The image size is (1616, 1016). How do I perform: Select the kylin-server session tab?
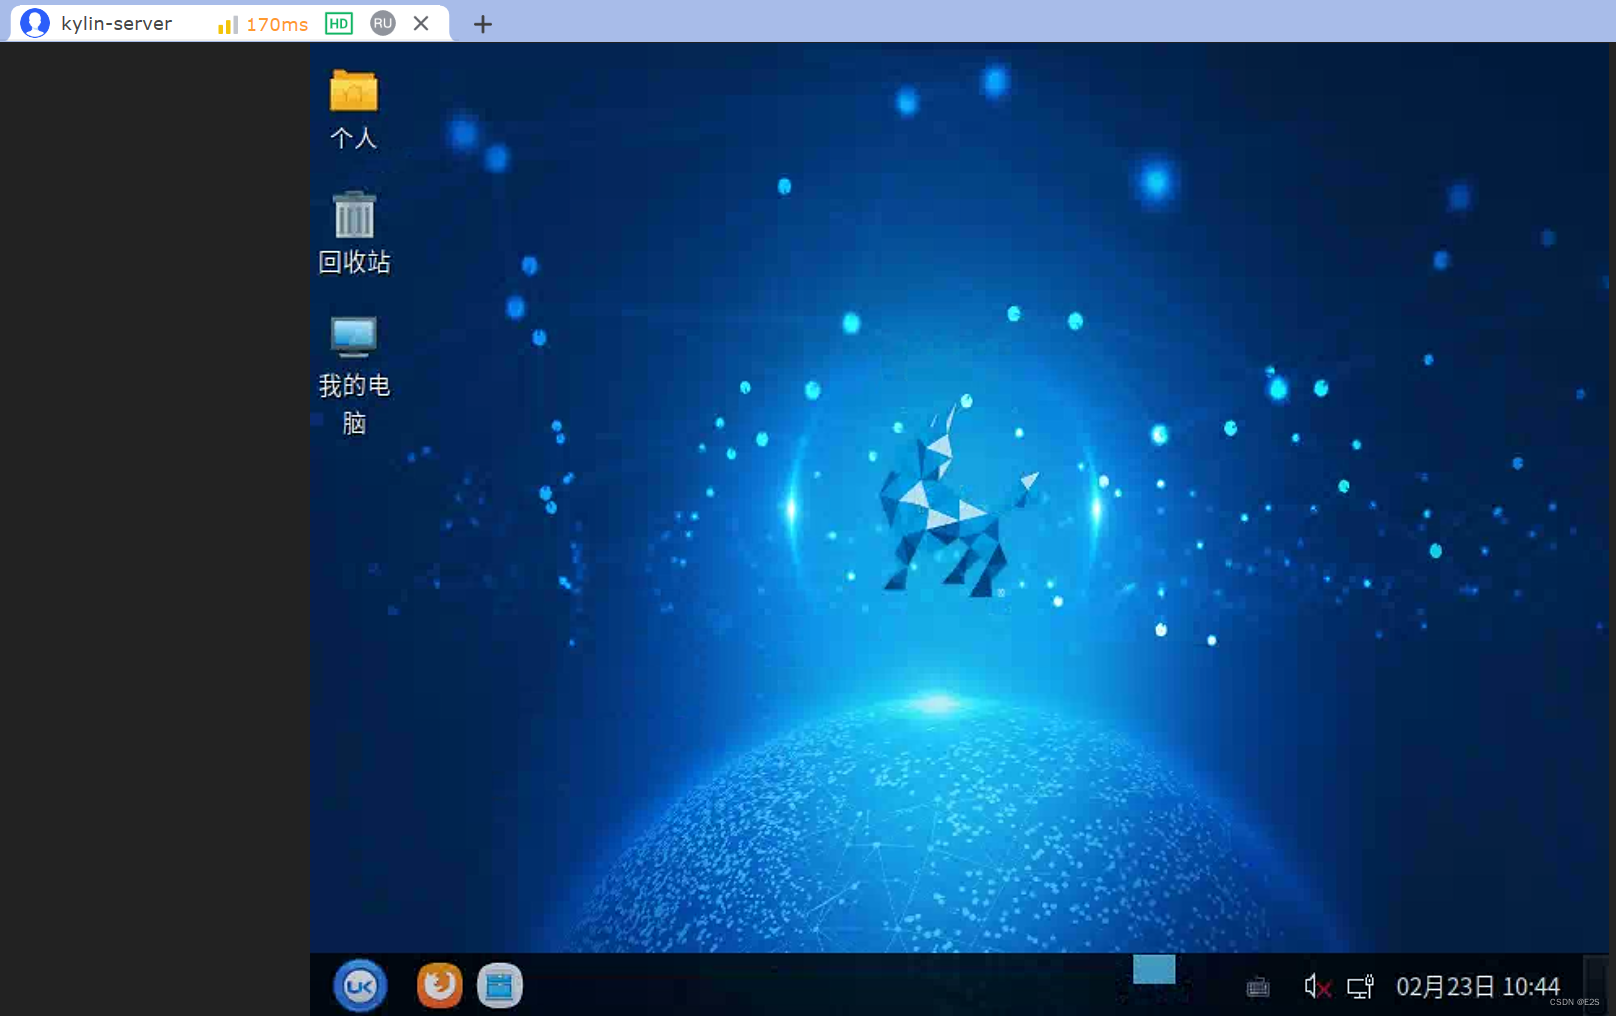(230, 23)
